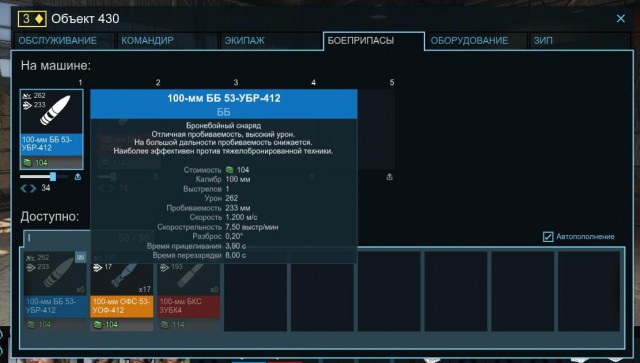Screen dimensions: 640x363
Task: Switch to the КОМАНДИР tab
Action: (x=168, y=41)
